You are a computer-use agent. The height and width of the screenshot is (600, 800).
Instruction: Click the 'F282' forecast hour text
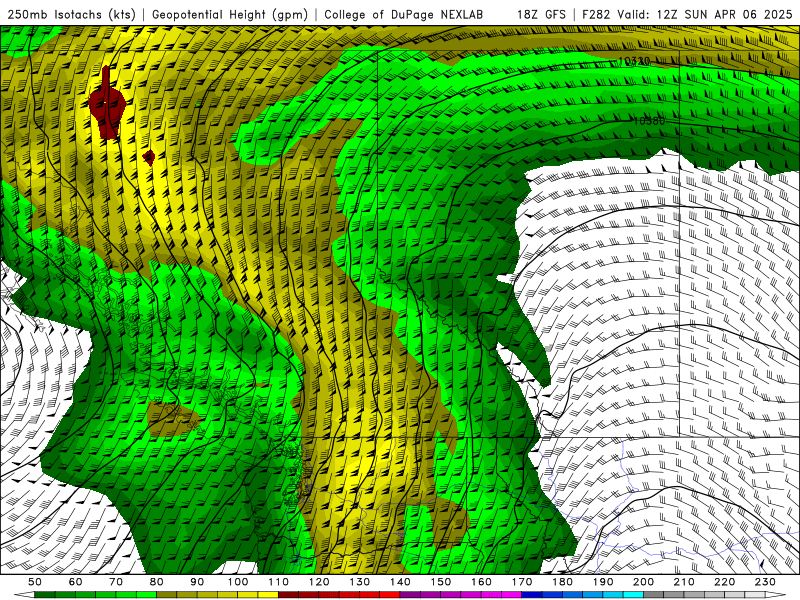click(x=596, y=14)
